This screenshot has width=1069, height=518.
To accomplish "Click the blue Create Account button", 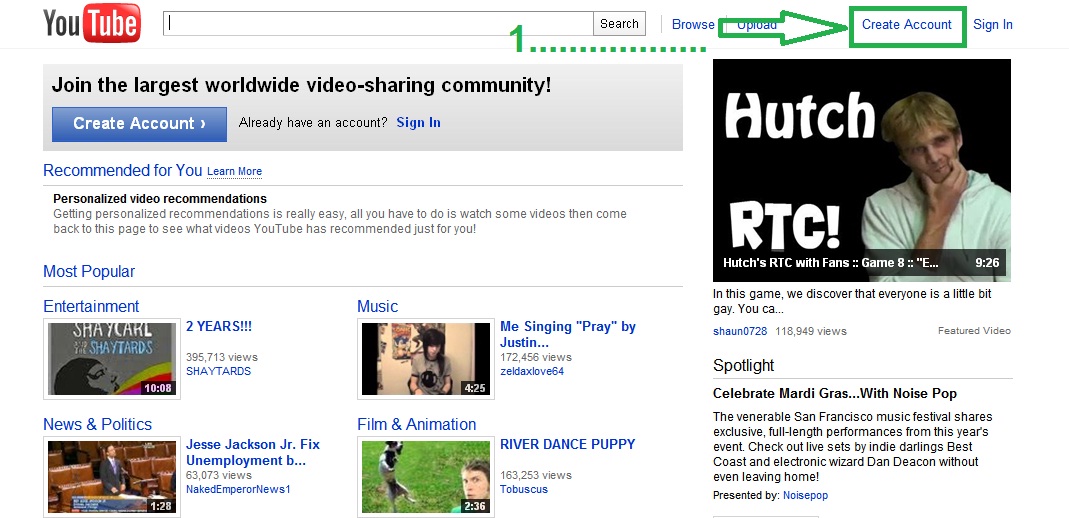I will point(139,124).
